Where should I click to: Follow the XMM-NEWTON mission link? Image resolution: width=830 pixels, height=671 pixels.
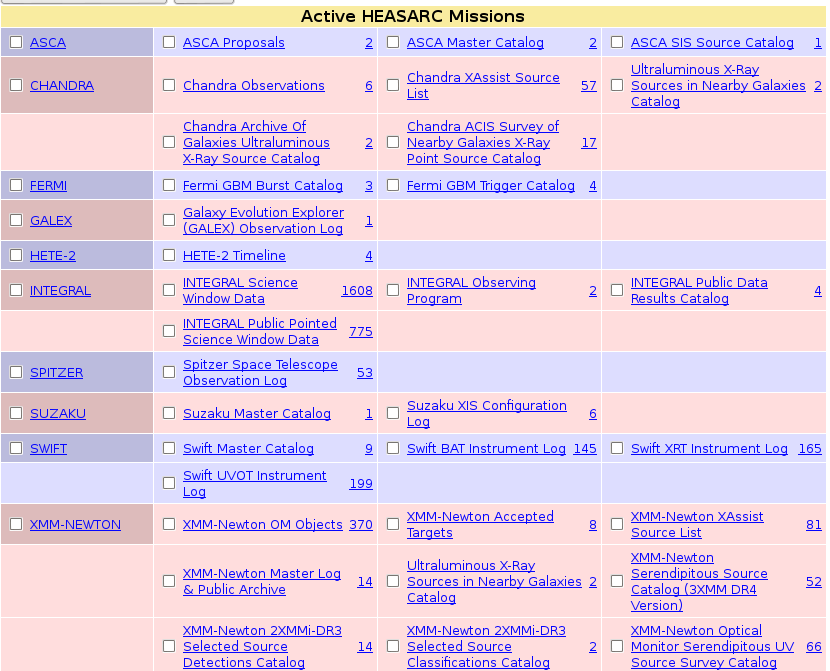[x=75, y=524]
